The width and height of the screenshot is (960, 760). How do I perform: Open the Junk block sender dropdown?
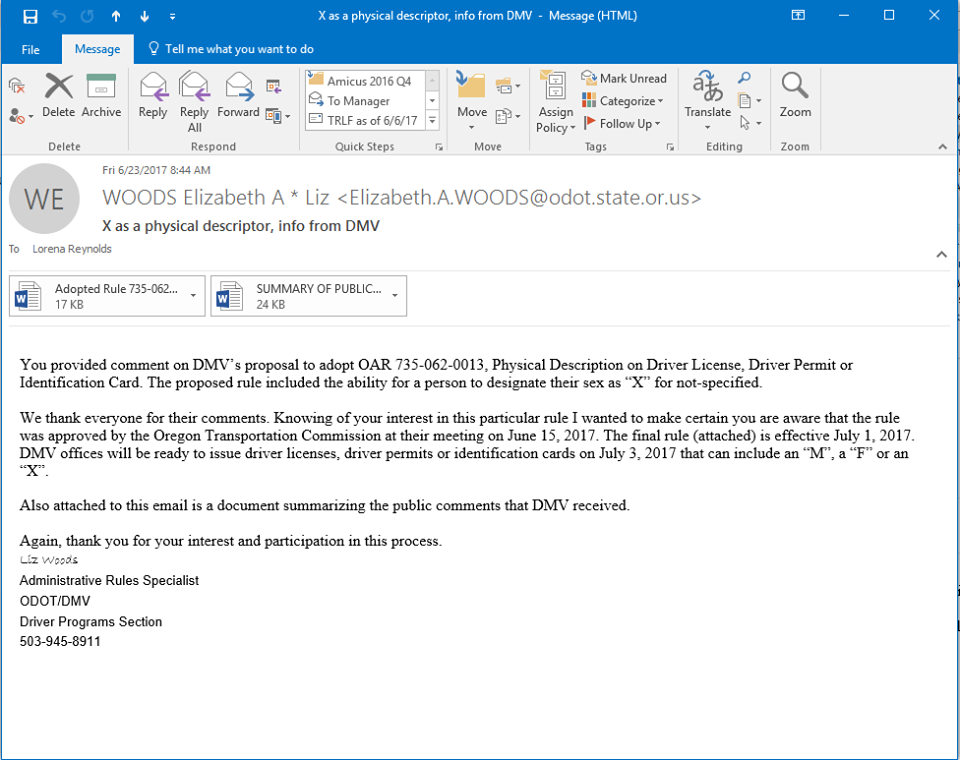tap(20, 116)
